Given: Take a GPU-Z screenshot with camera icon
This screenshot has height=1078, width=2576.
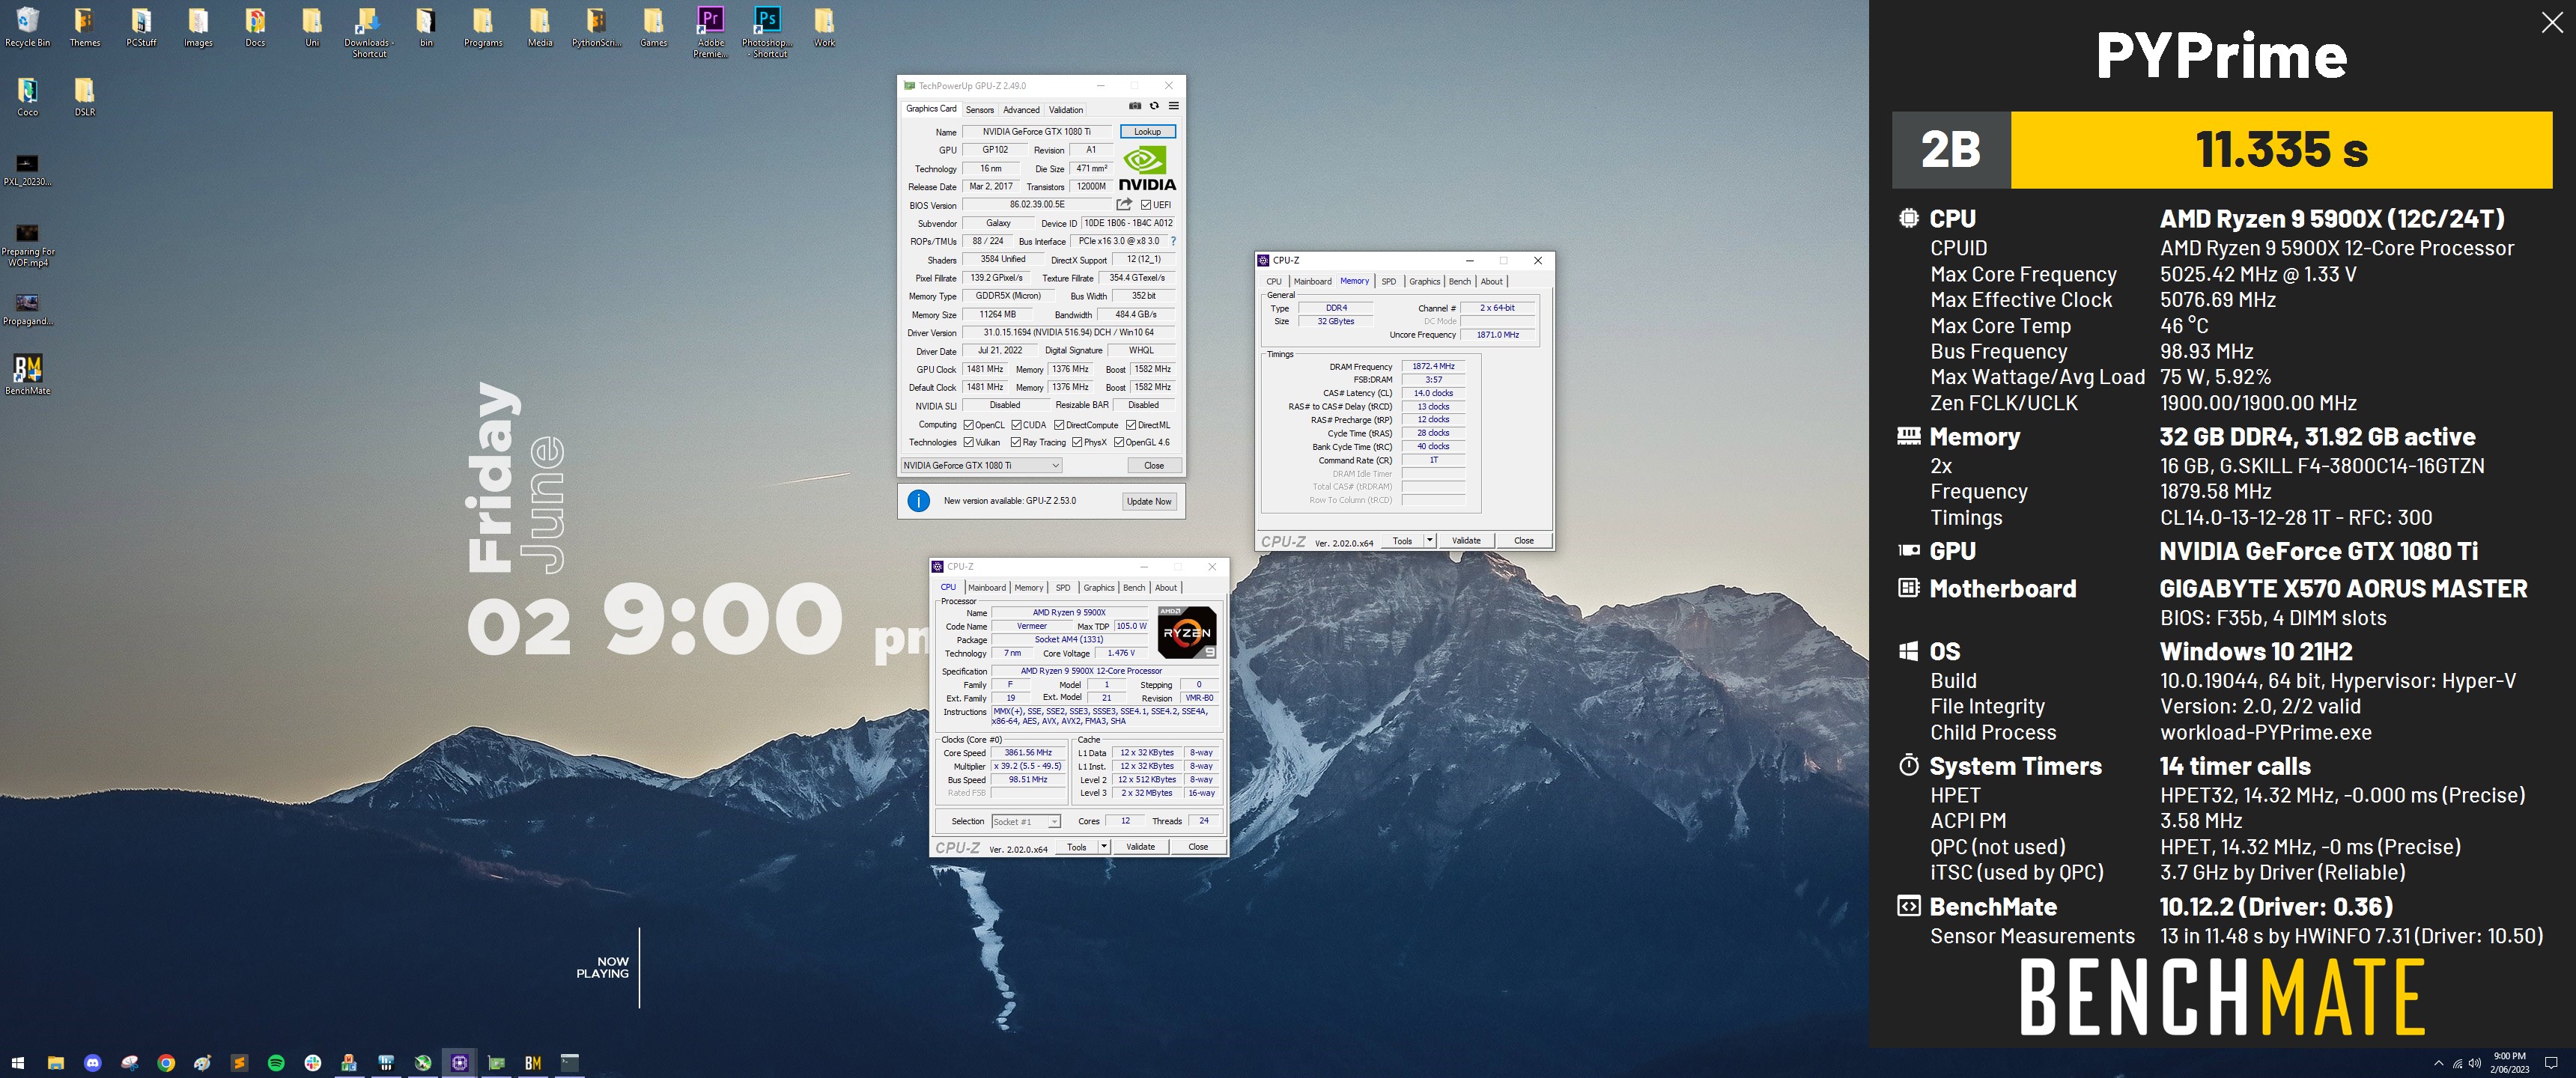Looking at the screenshot, I should click(1135, 106).
